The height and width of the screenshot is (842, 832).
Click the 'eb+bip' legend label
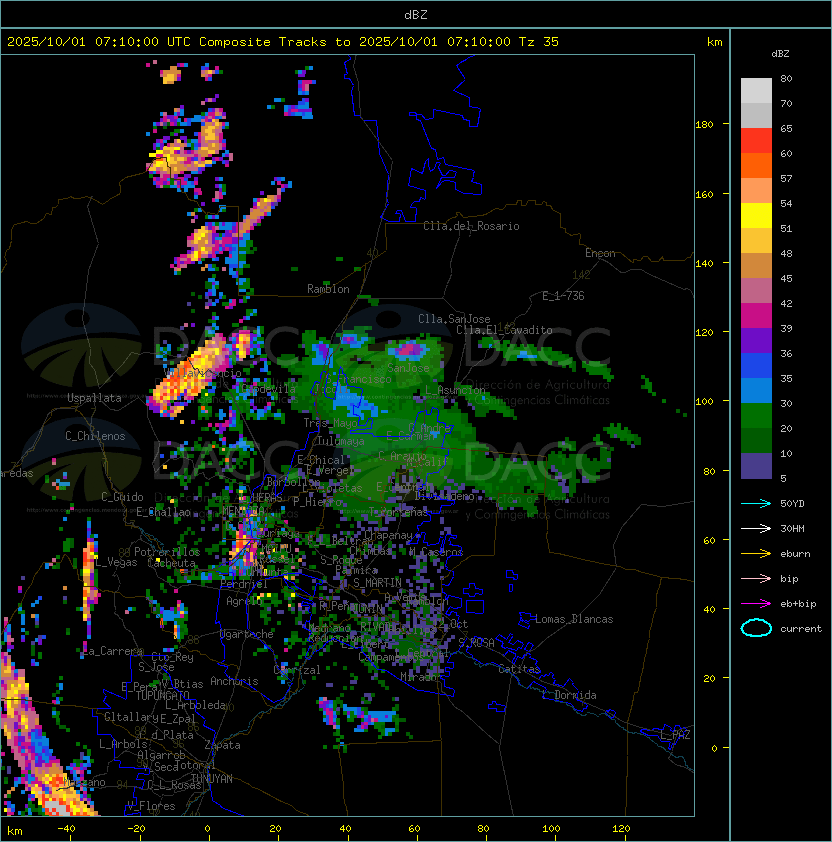798,604
